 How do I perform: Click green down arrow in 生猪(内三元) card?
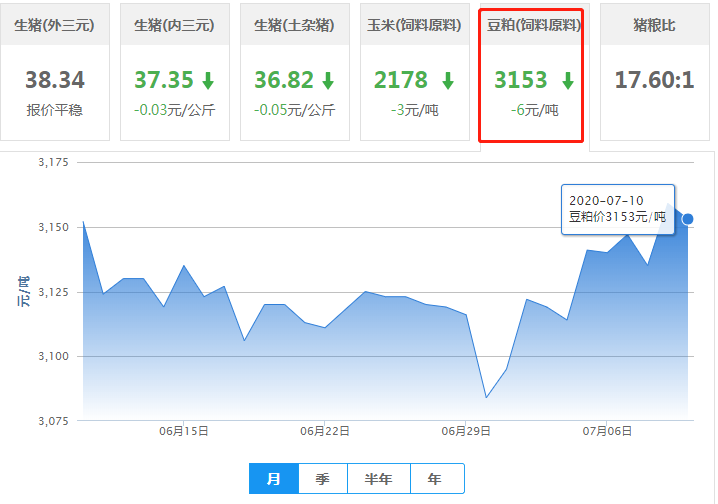pos(207,81)
